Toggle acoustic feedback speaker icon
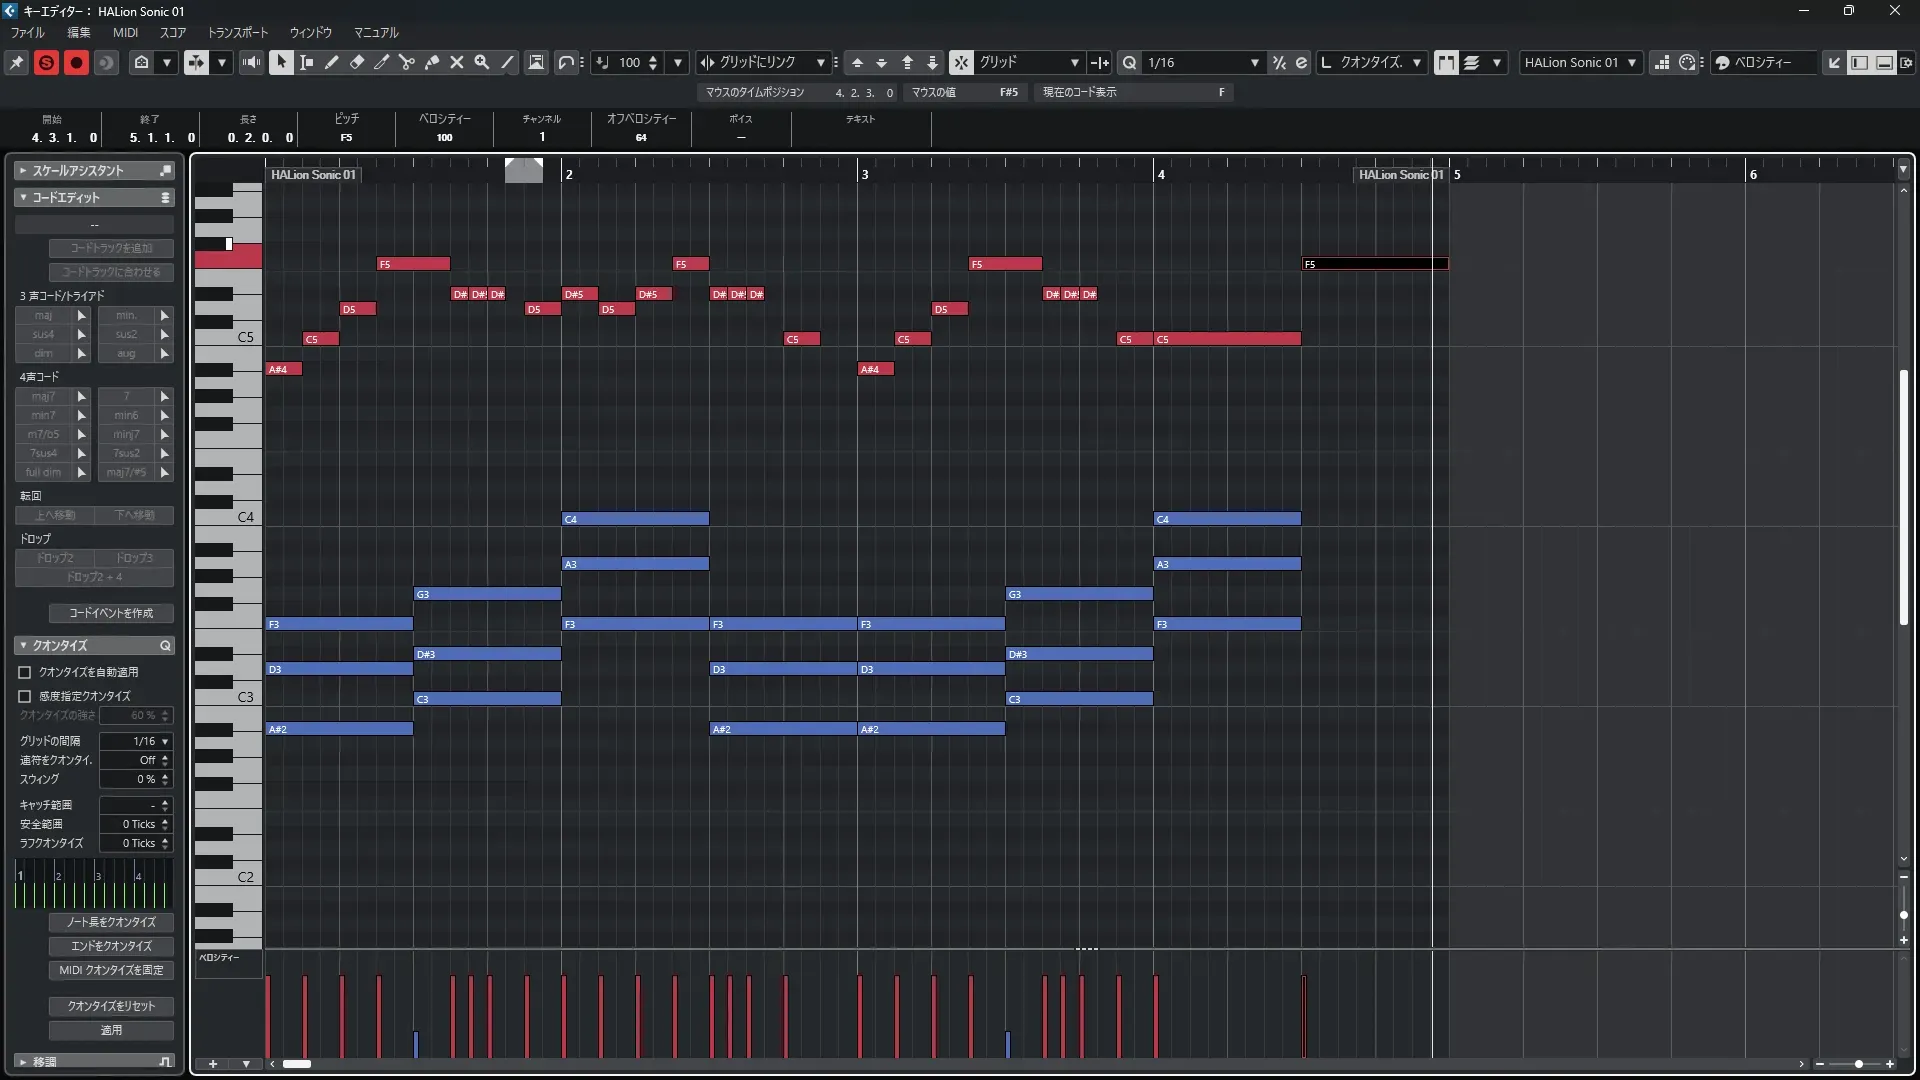This screenshot has height=1080, width=1920. pos(251,62)
